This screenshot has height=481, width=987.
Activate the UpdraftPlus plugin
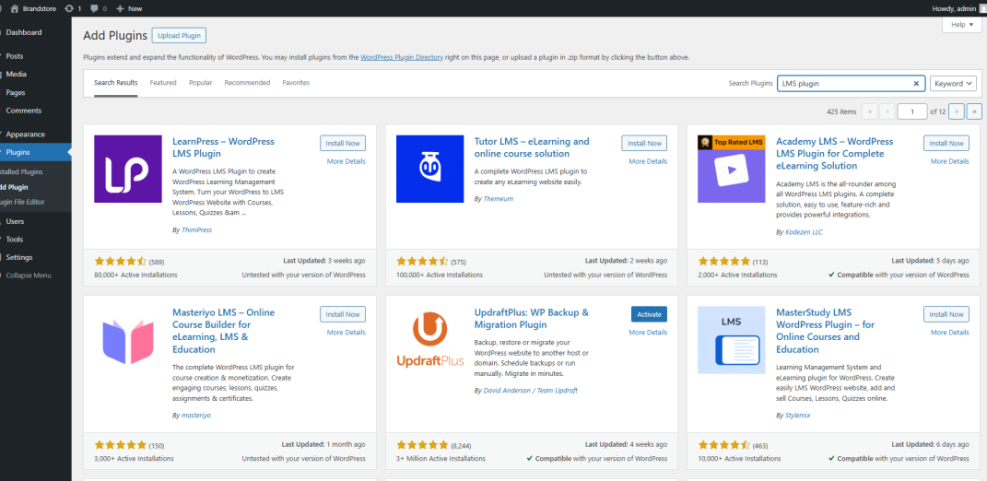649,314
